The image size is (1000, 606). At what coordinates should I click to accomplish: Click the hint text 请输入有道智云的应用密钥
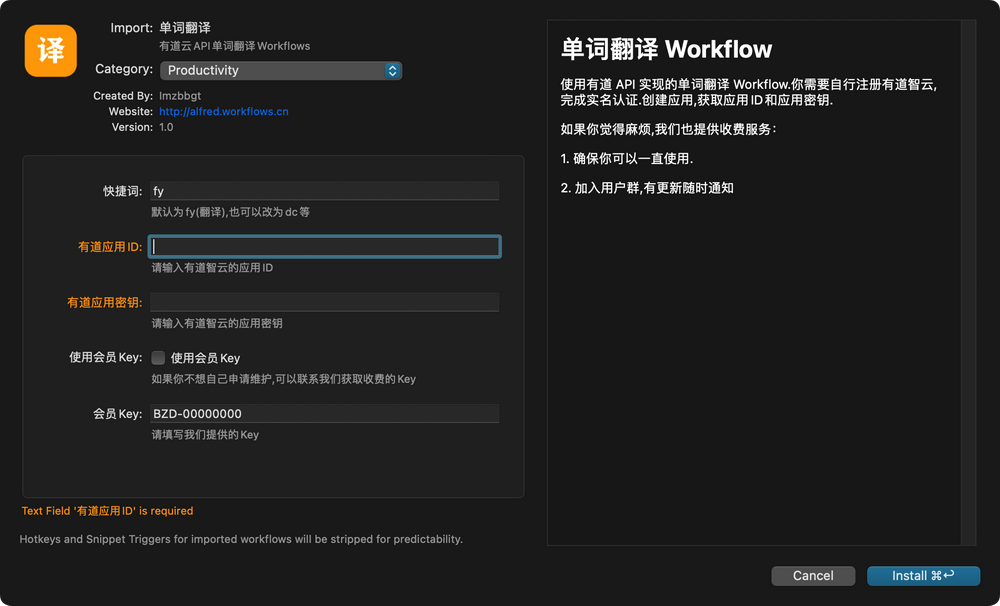[216, 324]
